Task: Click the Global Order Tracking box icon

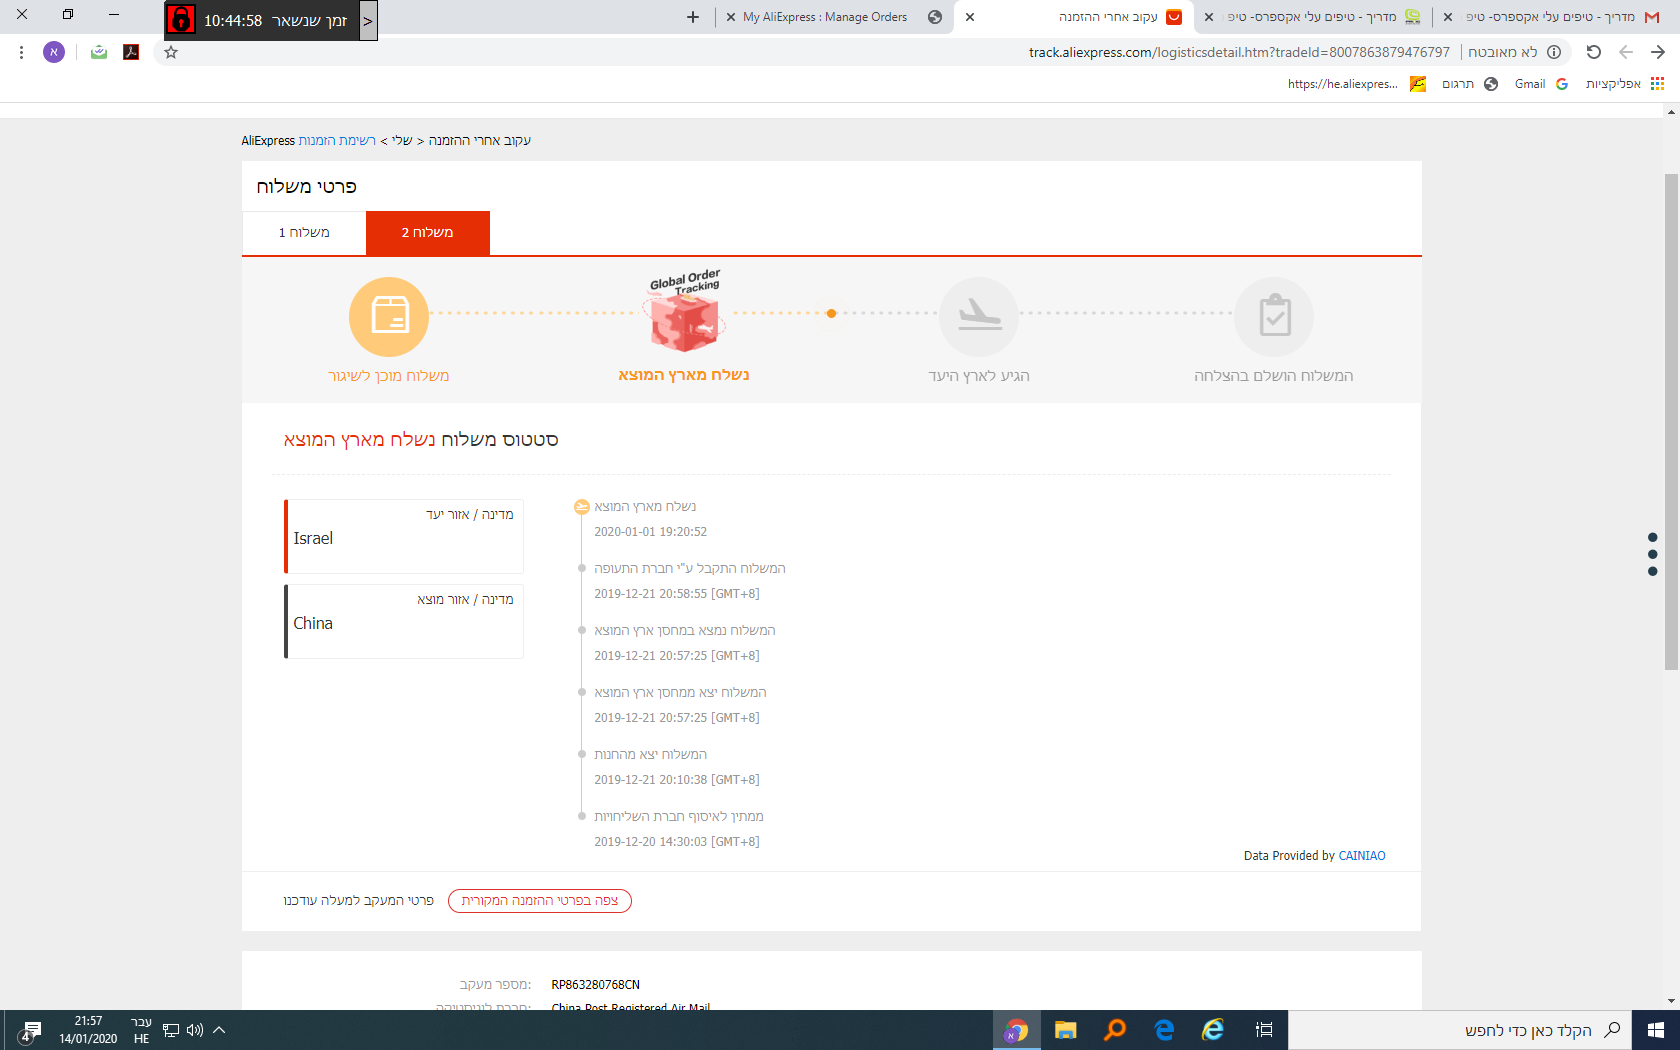Action: click(x=685, y=312)
